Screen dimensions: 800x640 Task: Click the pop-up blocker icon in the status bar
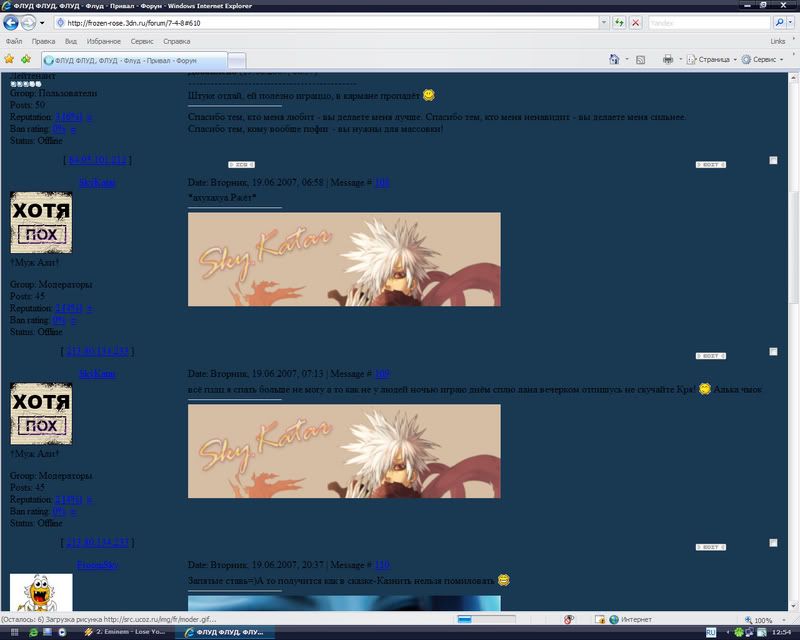(568, 619)
